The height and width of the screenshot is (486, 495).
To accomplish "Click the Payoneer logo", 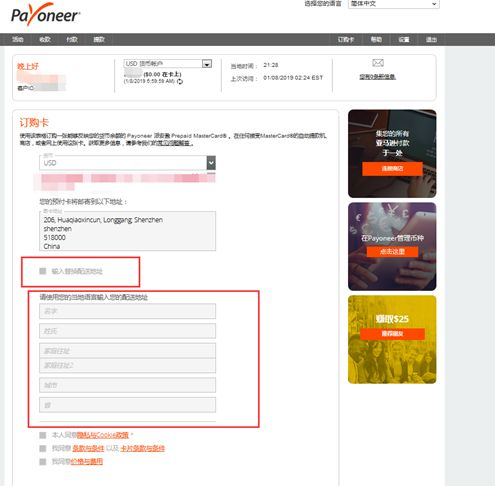I will click(x=45, y=15).
